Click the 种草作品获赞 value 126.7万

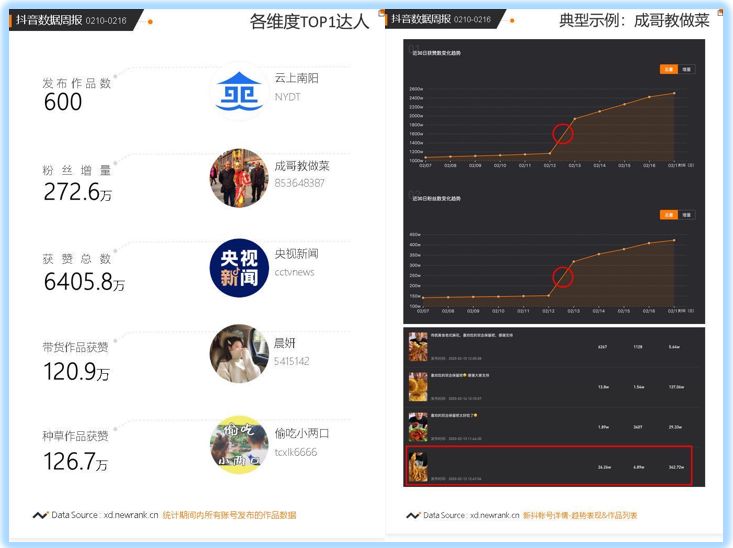point(76,461)
